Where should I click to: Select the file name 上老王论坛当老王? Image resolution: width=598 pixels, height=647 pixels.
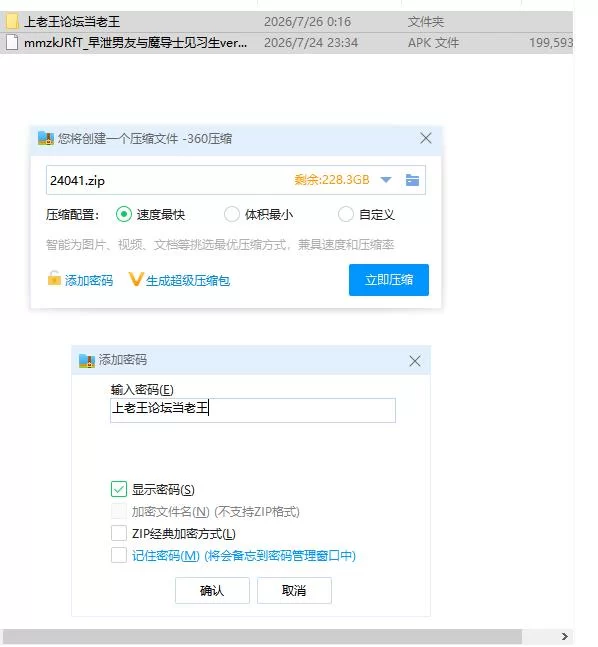(x=72, y=21)
